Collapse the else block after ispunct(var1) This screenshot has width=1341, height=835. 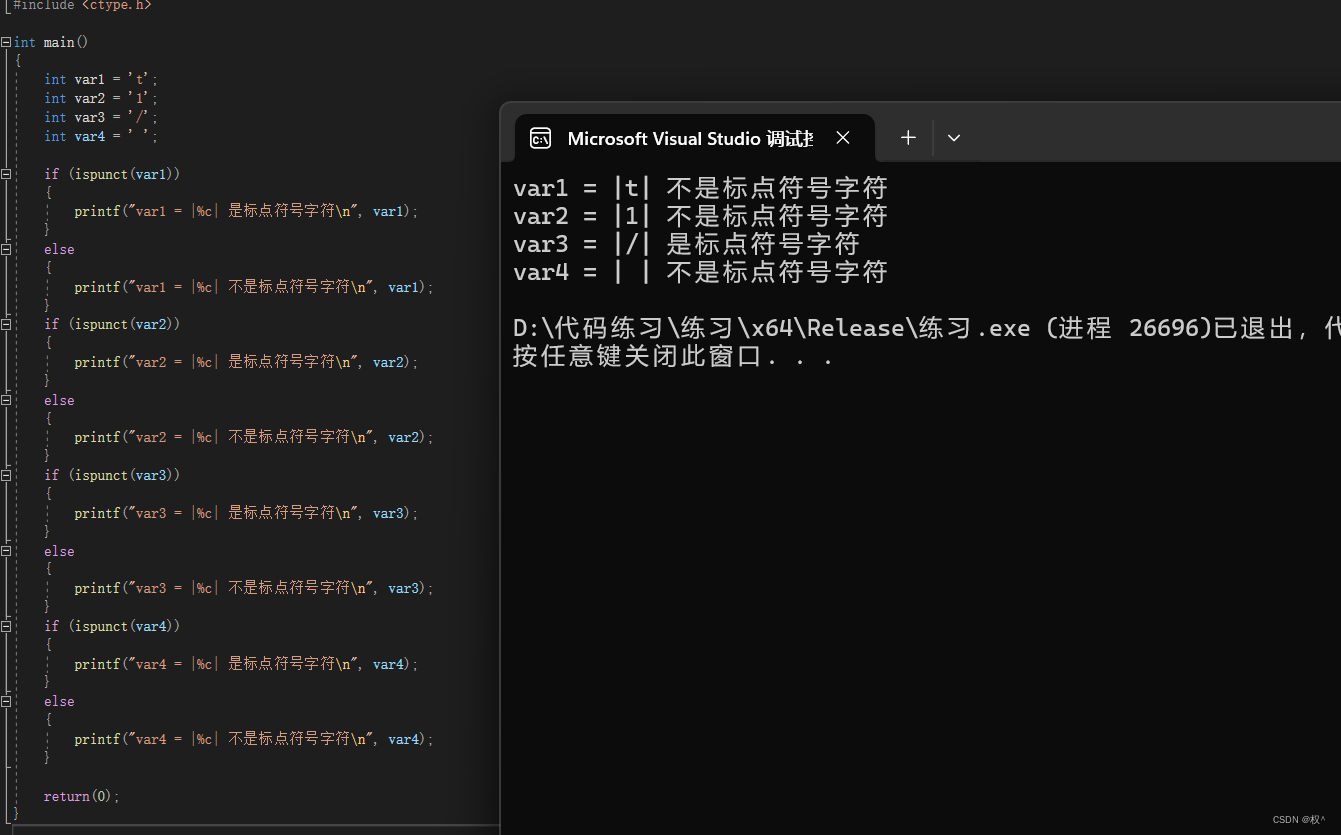coord(6,249)
